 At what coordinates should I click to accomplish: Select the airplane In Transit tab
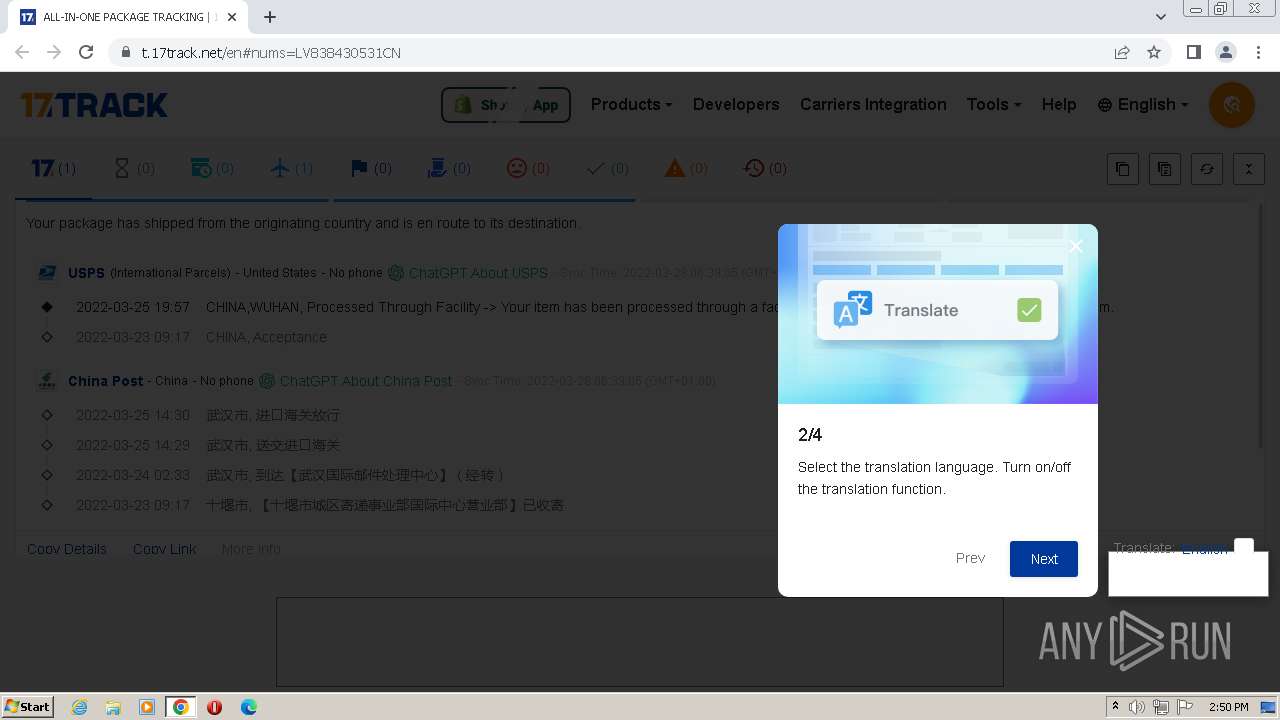(x=291, y=168)
